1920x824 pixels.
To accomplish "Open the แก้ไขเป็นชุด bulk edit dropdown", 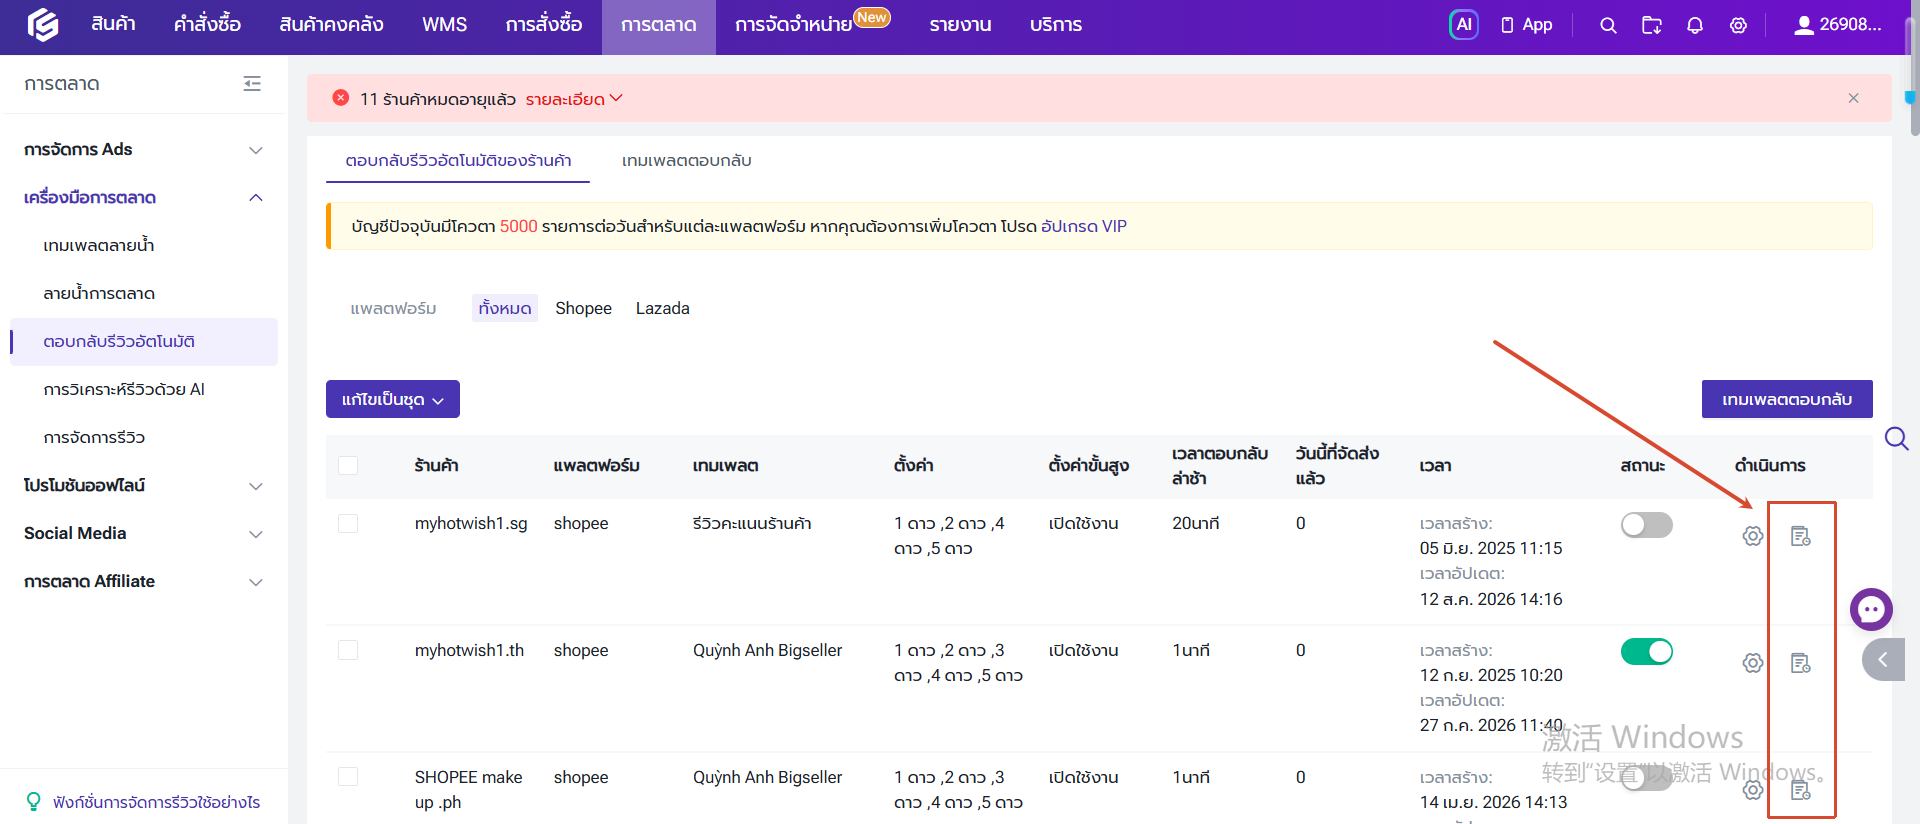I will [x=393, y=399].
